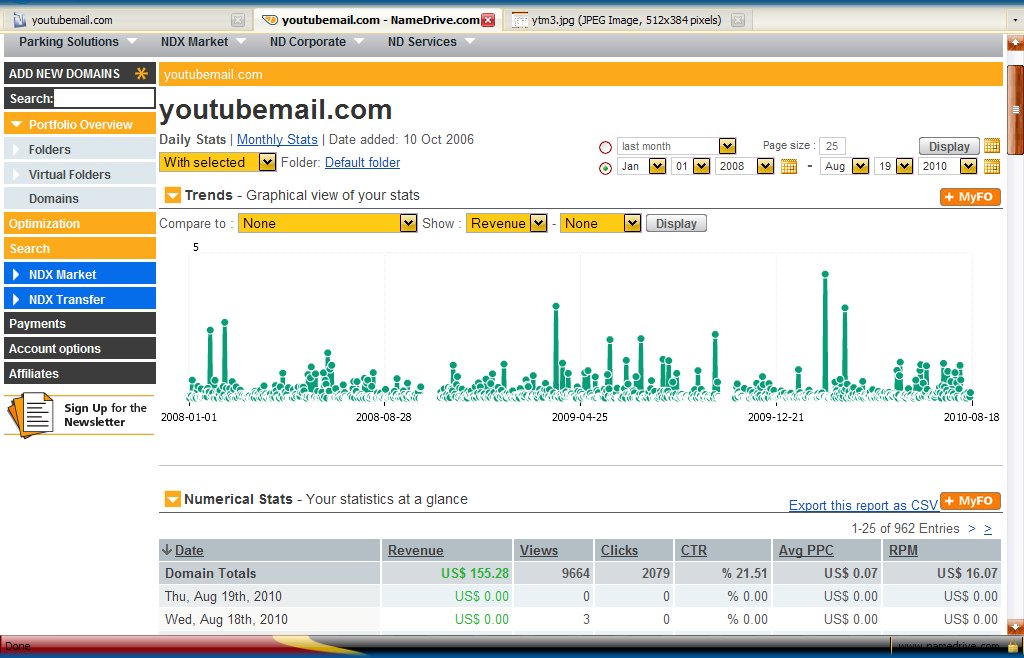Open the 'With selected' dropdown
Screen dimensions: 1024x658
217,162
